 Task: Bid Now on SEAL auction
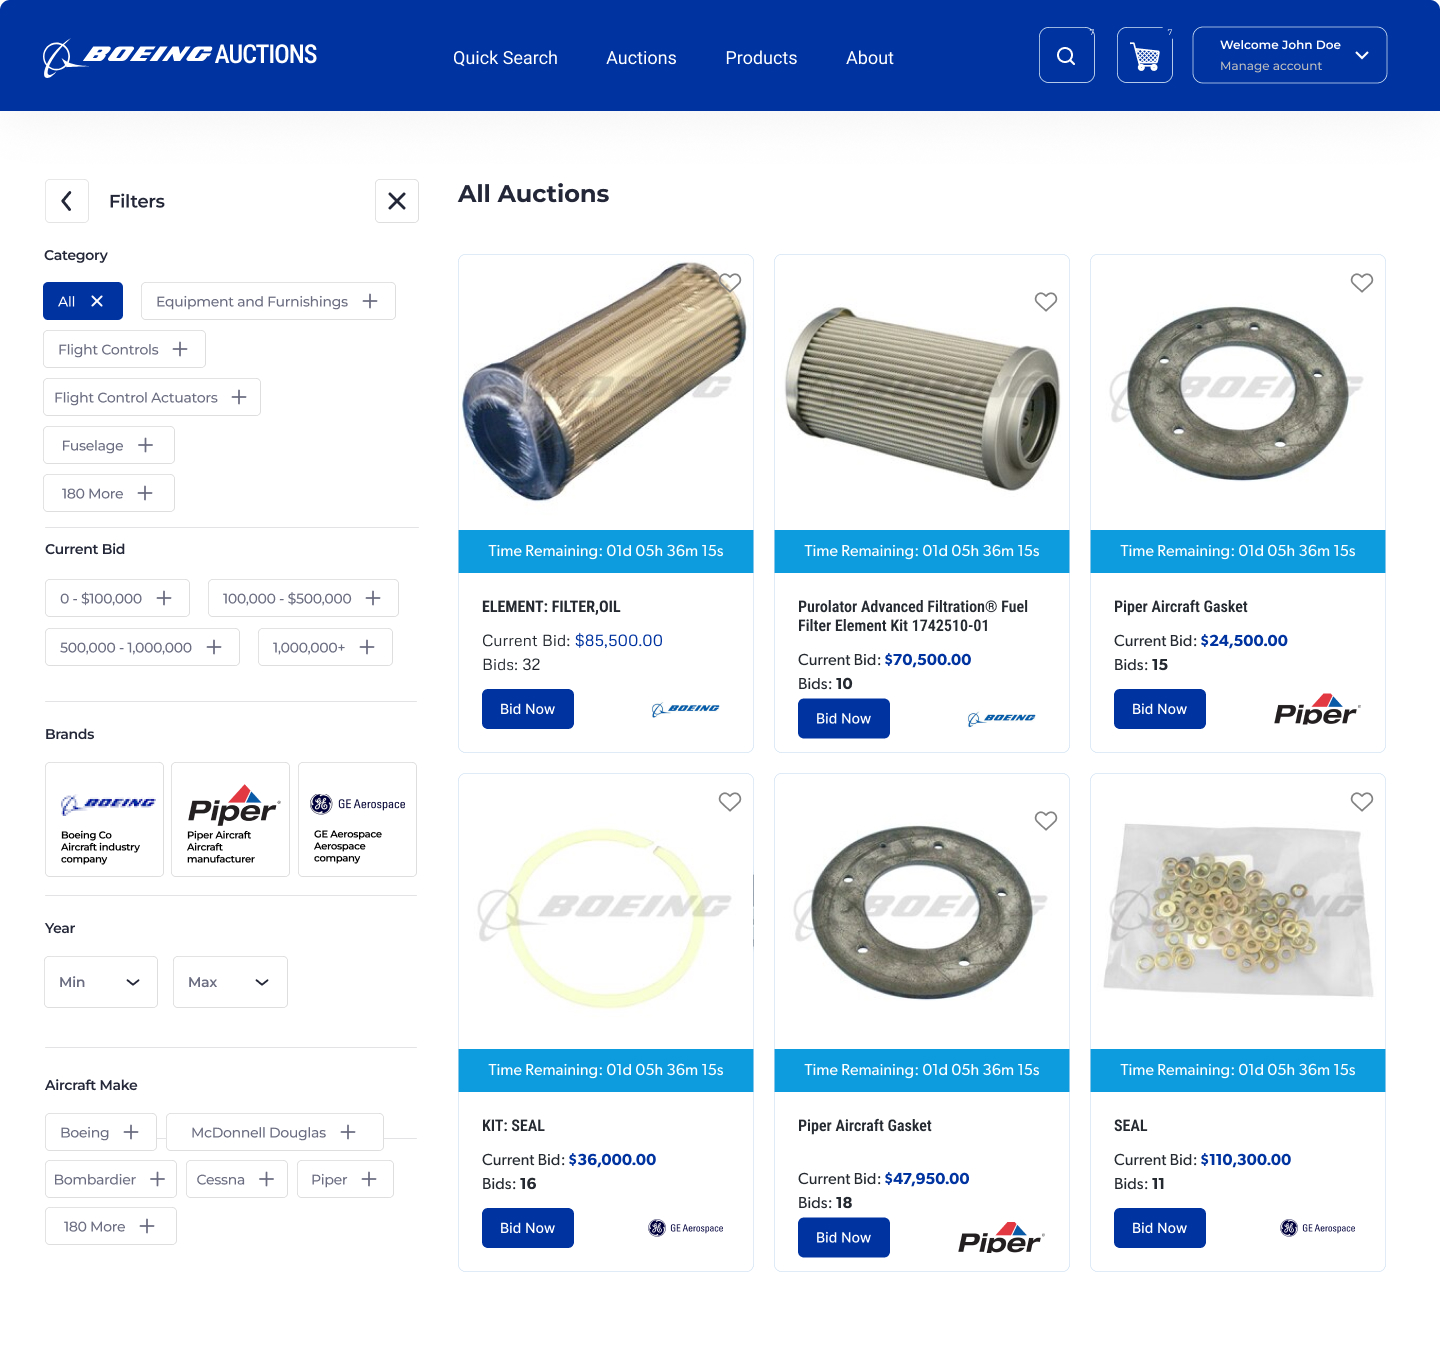tap(1160, 1228)
